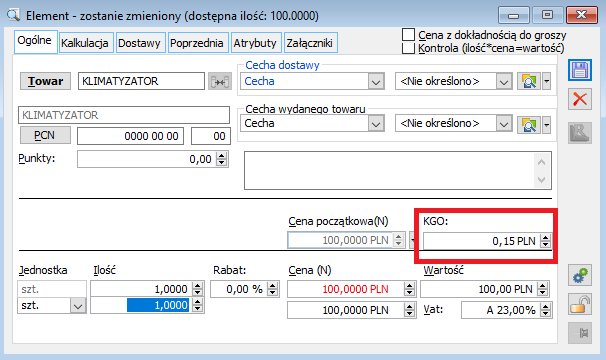Click the Towar button
The width and height of the screenshot is (606, 360).
[x=45, y=81]
